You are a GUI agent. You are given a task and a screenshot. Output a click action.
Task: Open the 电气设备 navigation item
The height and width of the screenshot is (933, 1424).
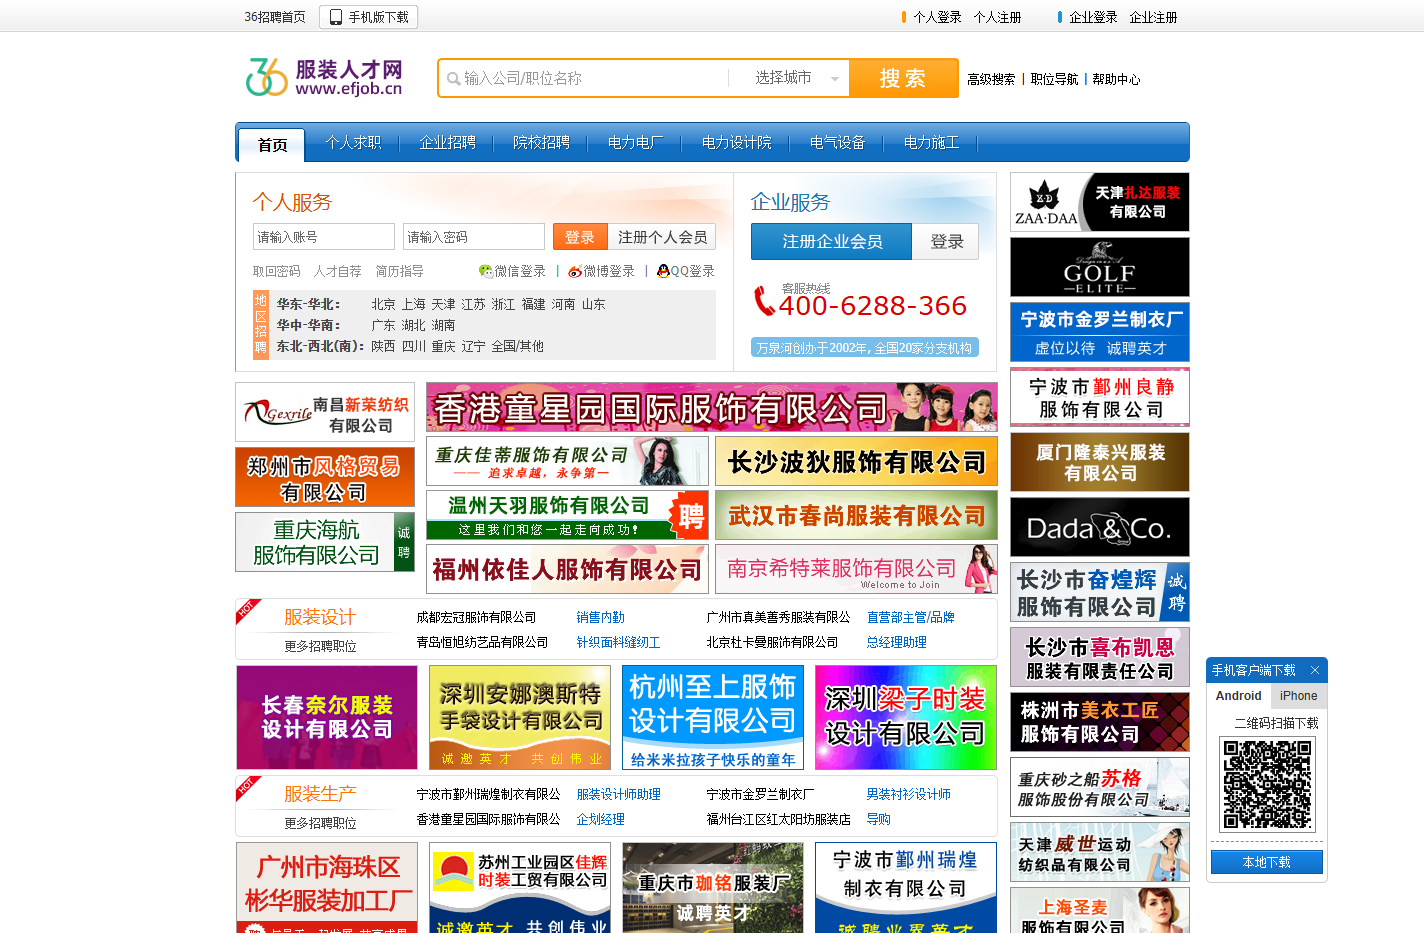(837, 143)
